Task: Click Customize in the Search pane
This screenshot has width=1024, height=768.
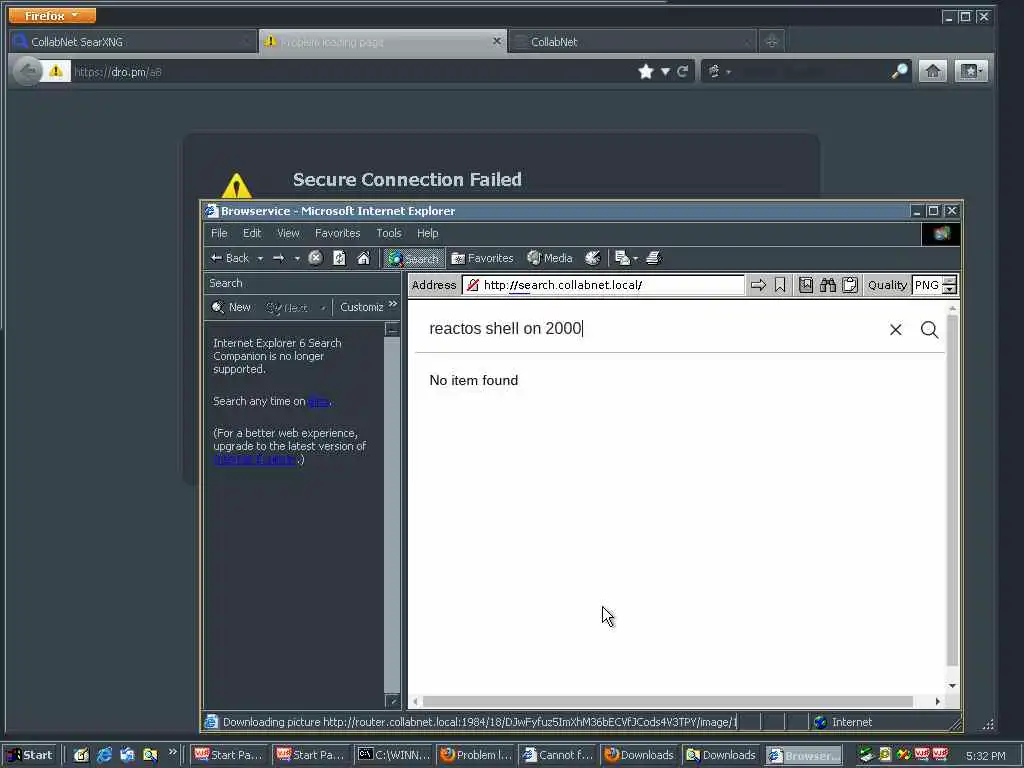Action: tap(362, 307)
